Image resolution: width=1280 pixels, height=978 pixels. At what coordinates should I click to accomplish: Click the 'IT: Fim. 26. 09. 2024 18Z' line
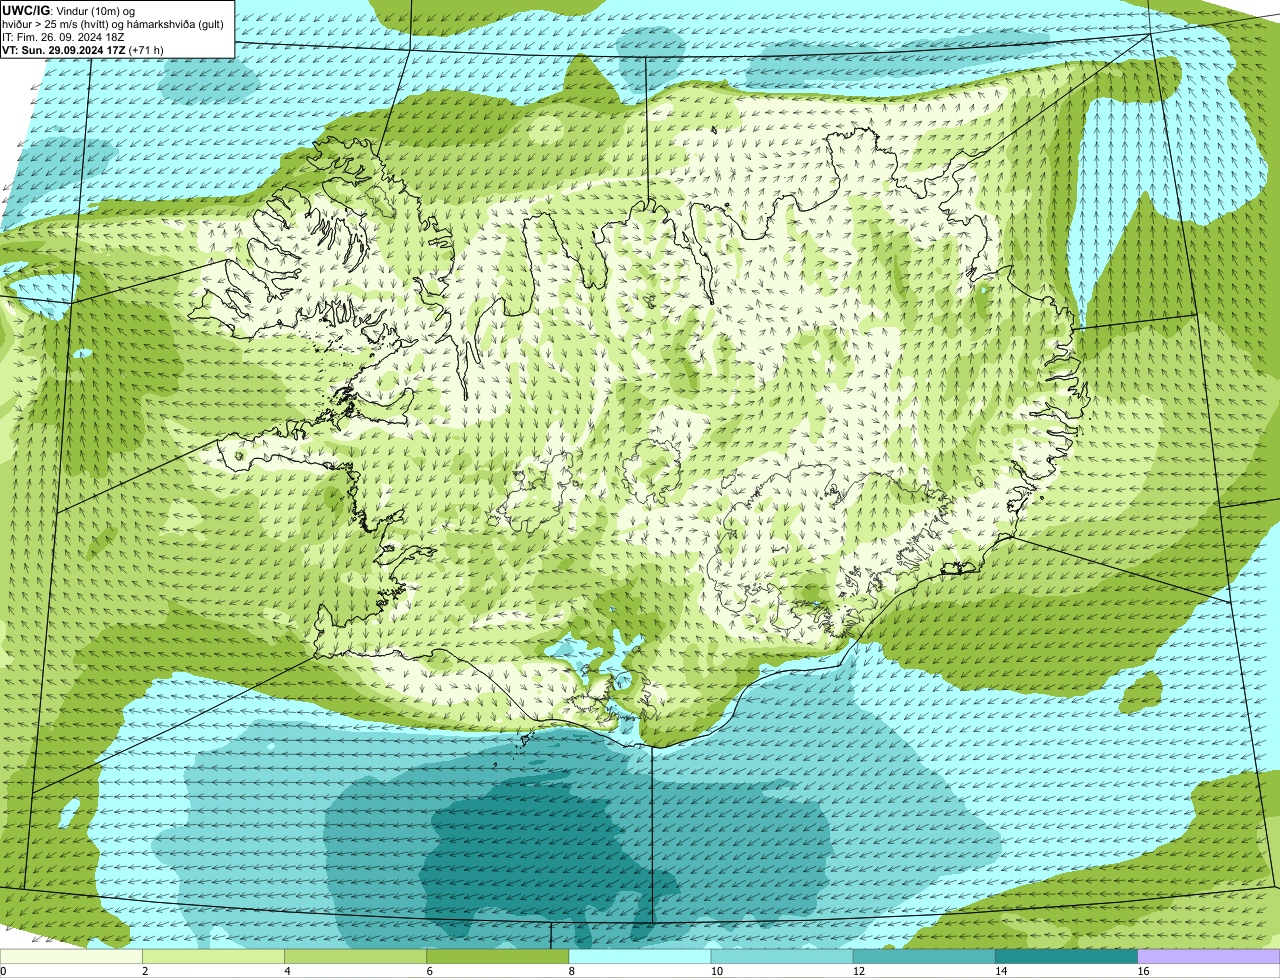click(x=64, y=36)
